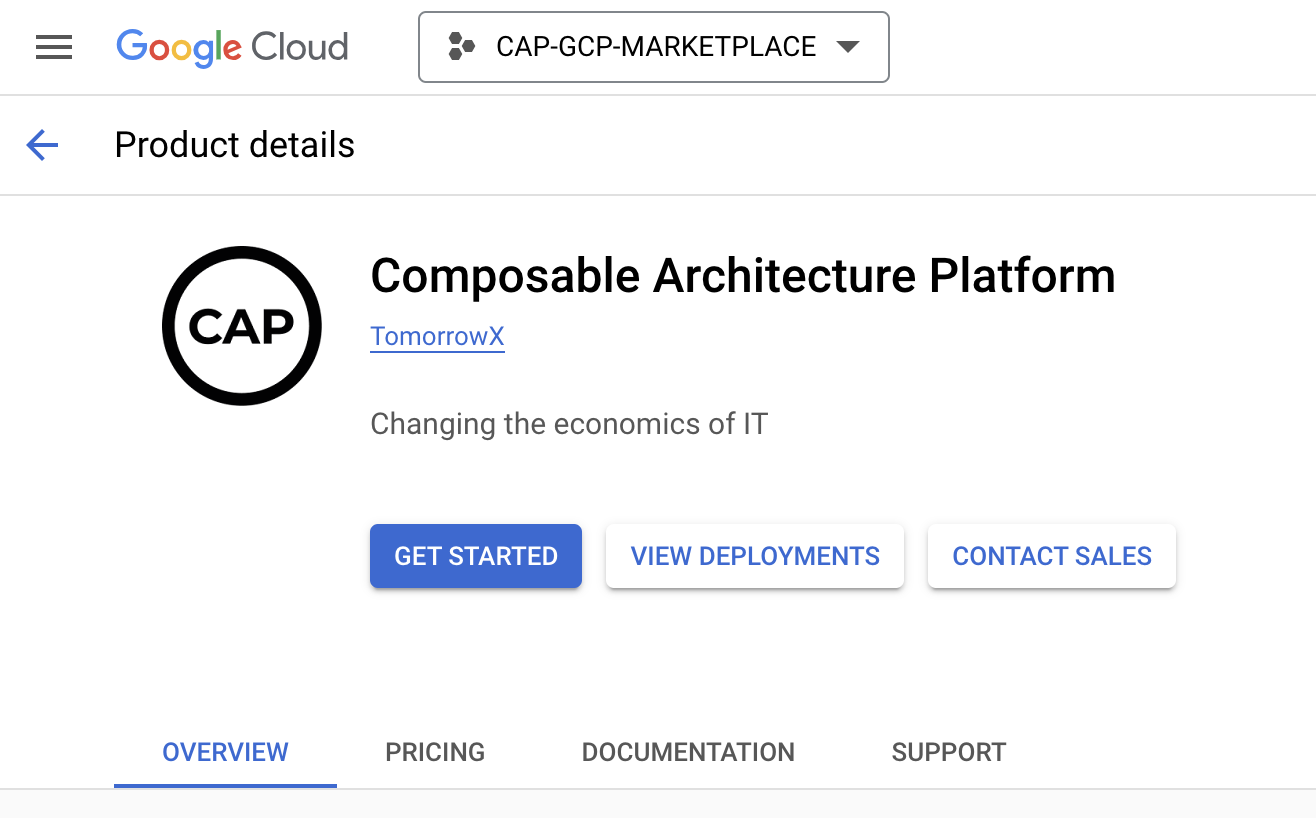Open the hamburger navigation menu
This screenshot has width=1316, height=818.
click(x=54, y=47)
